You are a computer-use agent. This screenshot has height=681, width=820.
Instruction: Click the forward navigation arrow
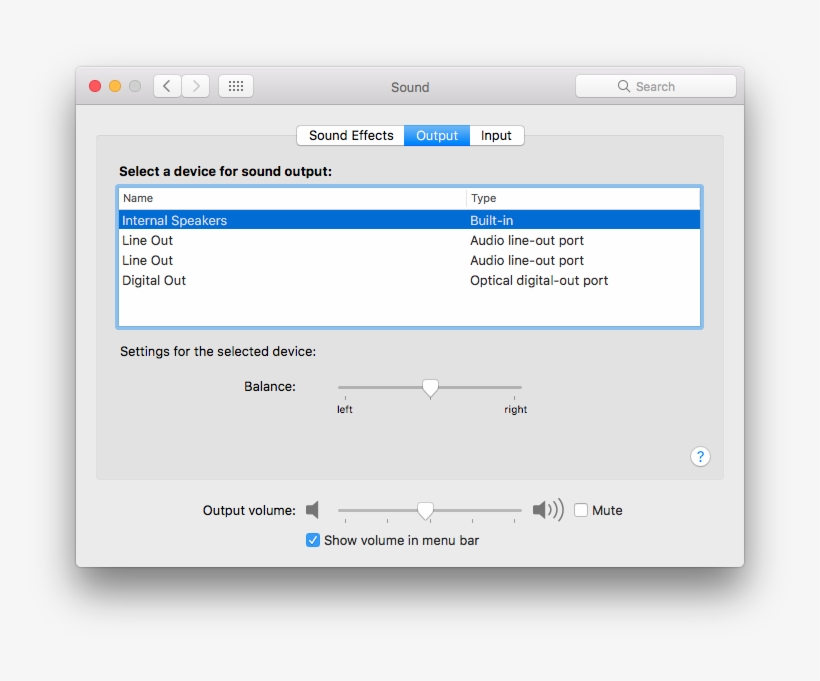point(197,85)
